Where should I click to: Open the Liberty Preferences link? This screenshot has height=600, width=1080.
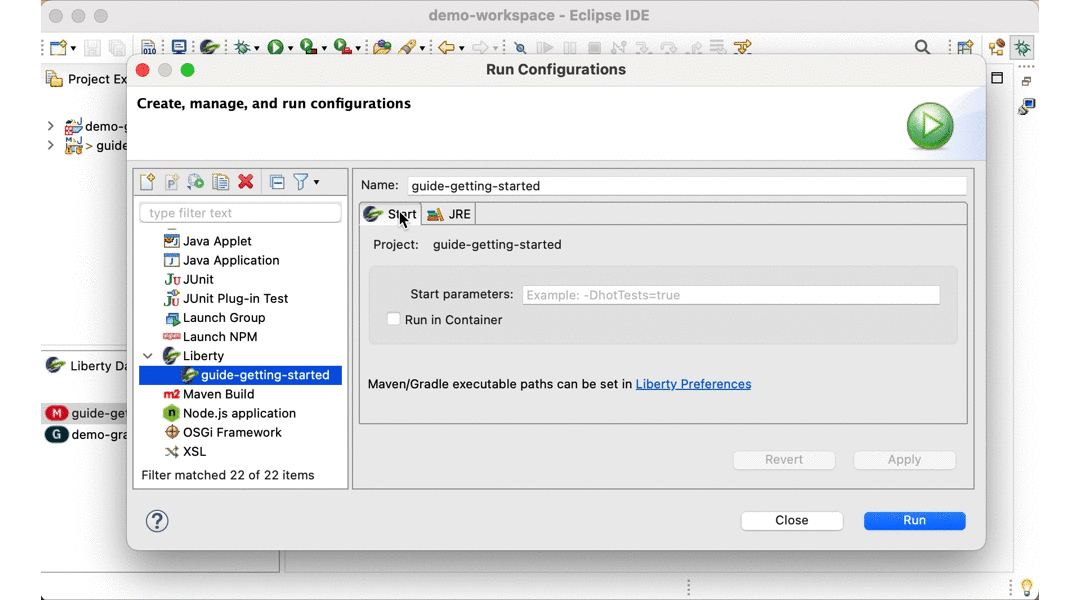[693, 384]
